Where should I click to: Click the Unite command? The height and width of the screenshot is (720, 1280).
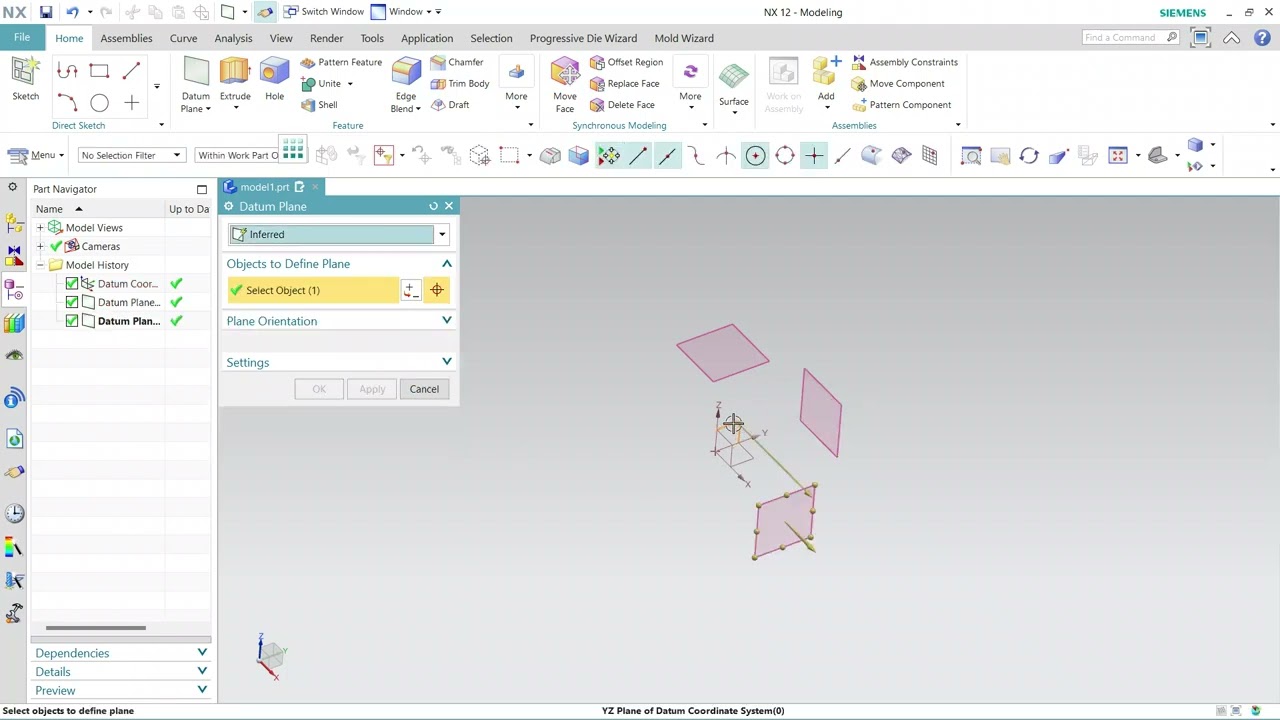[322, 84]
